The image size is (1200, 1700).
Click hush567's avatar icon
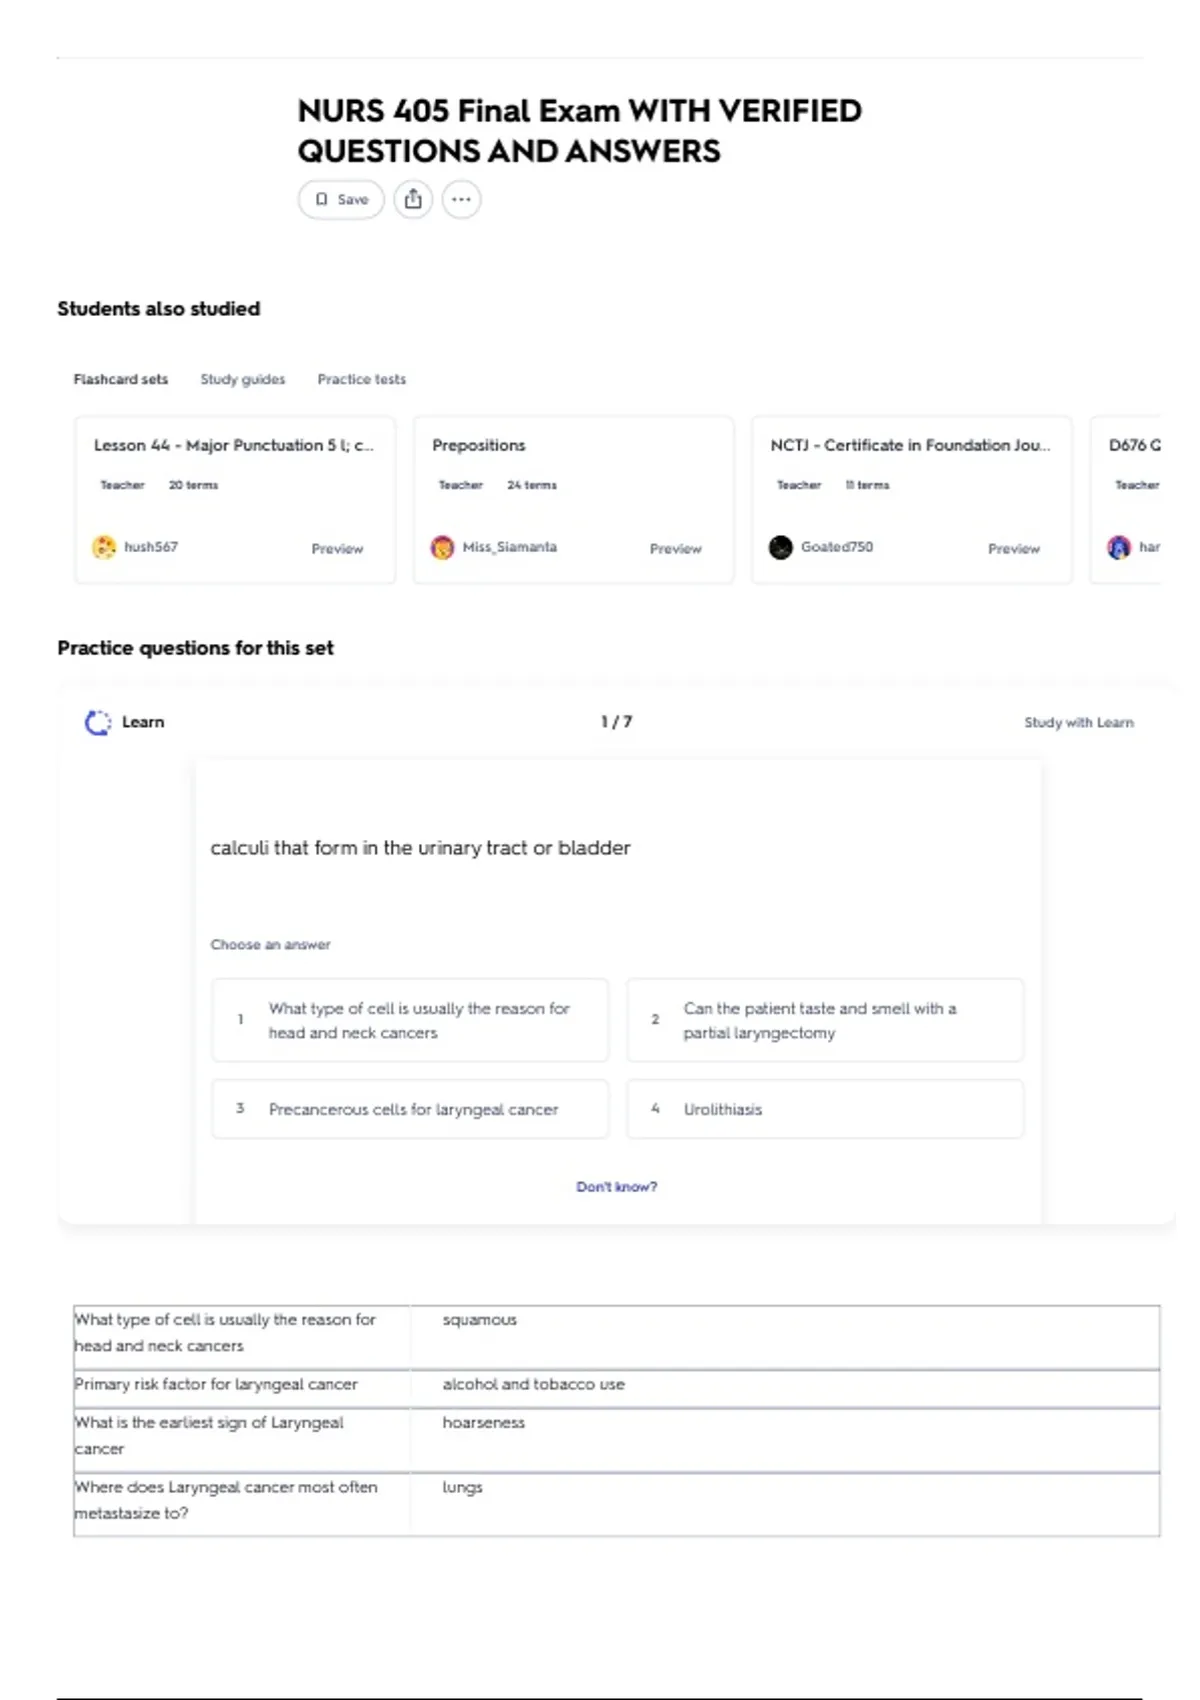click(x=104, y=547)
